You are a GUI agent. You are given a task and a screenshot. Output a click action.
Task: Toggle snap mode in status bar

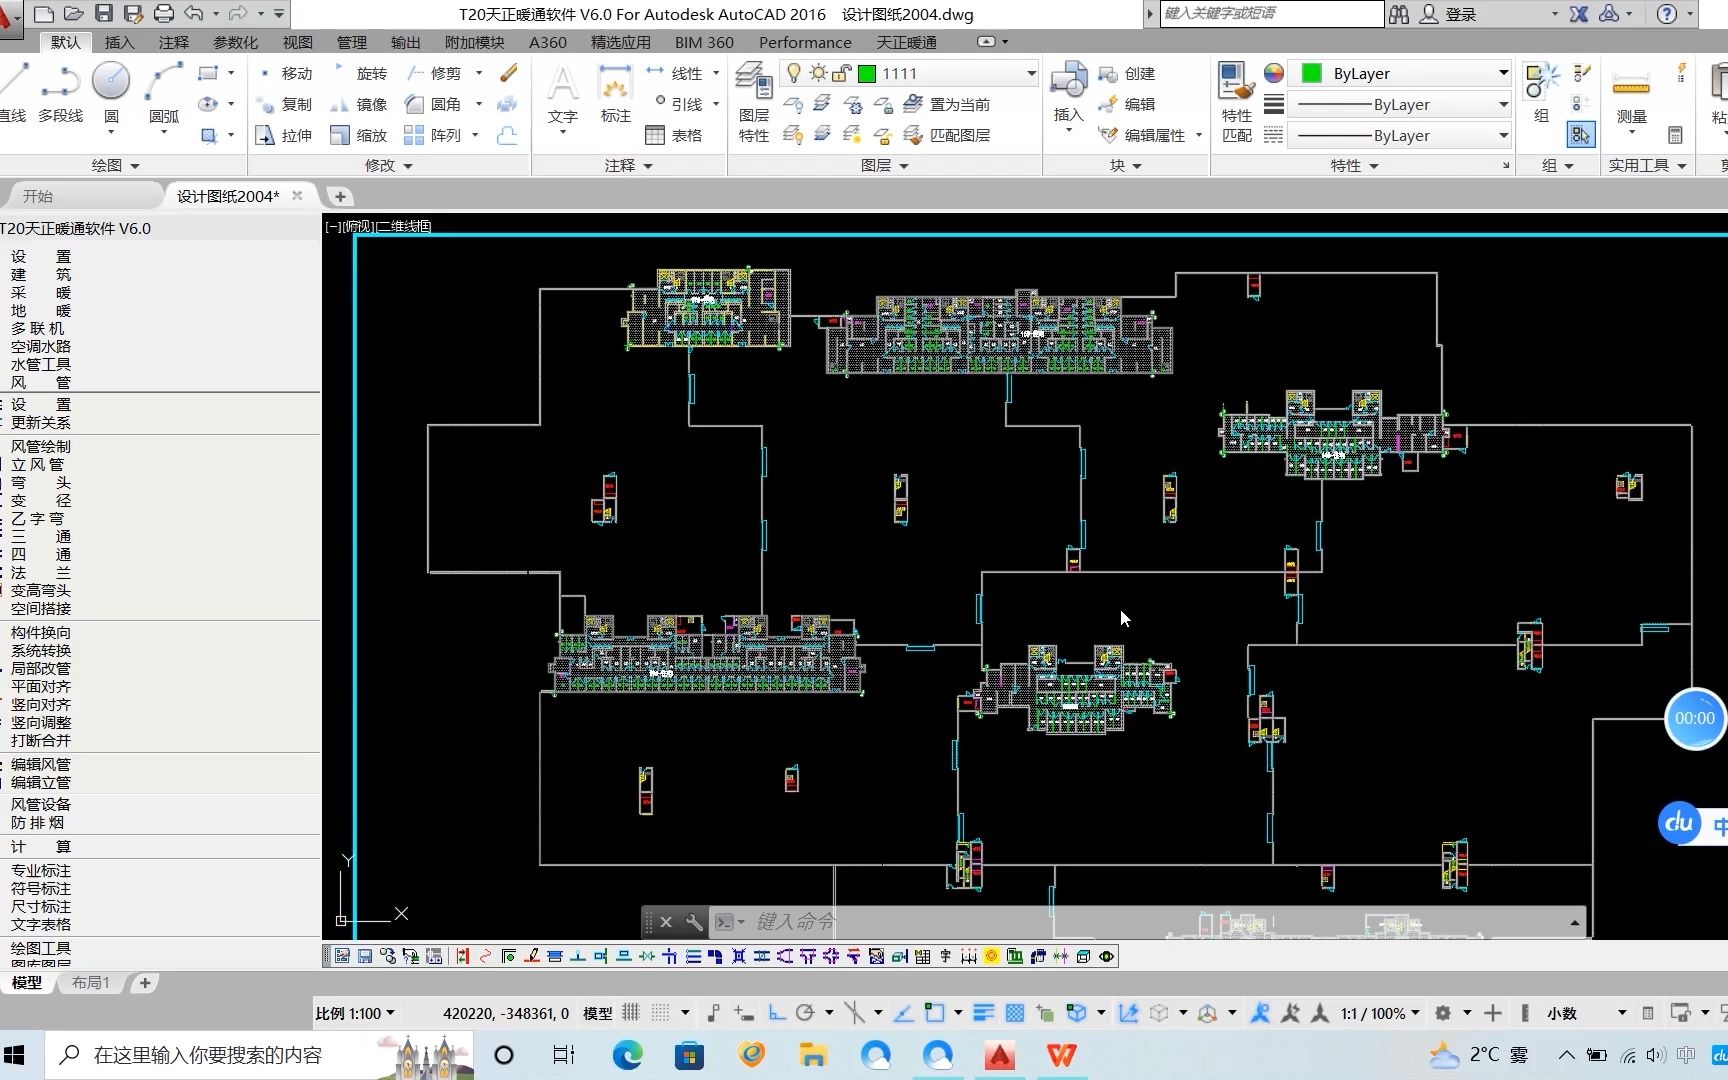point(661,1013)
